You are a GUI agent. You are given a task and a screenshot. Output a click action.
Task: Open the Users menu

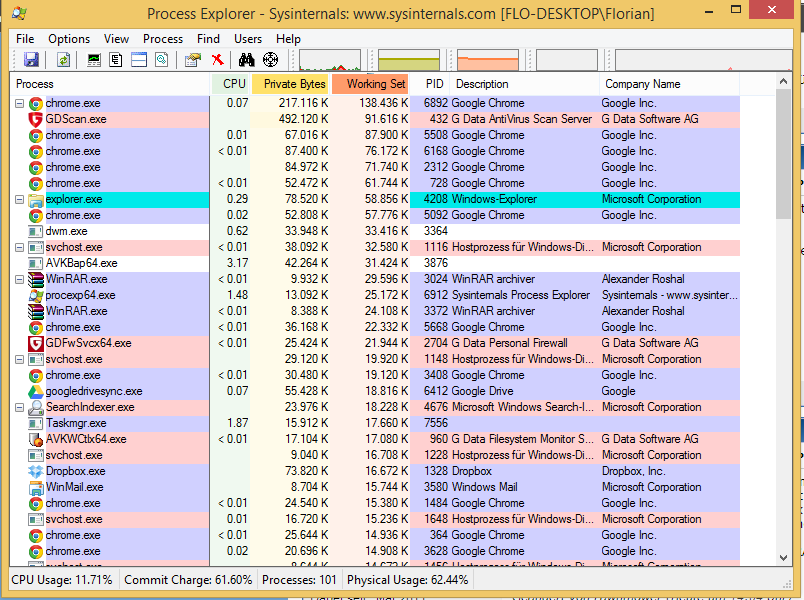(248, 39)
